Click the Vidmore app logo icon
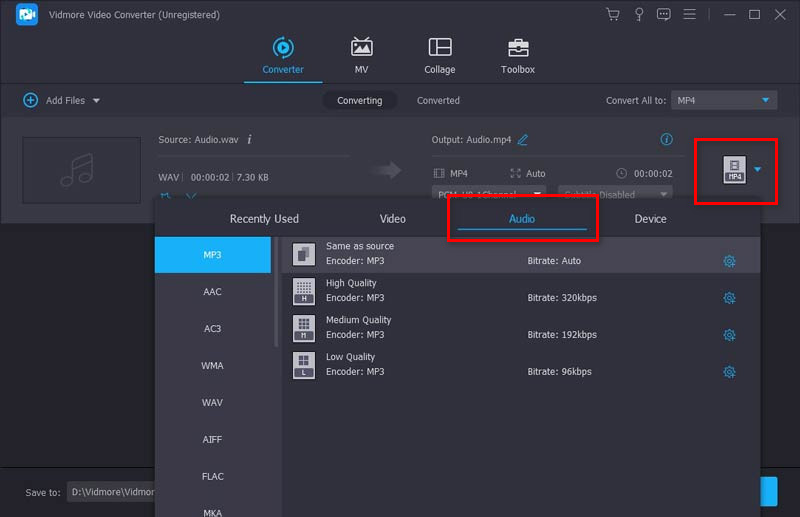Viewport: 800px width, 517px height. point(27,14)
